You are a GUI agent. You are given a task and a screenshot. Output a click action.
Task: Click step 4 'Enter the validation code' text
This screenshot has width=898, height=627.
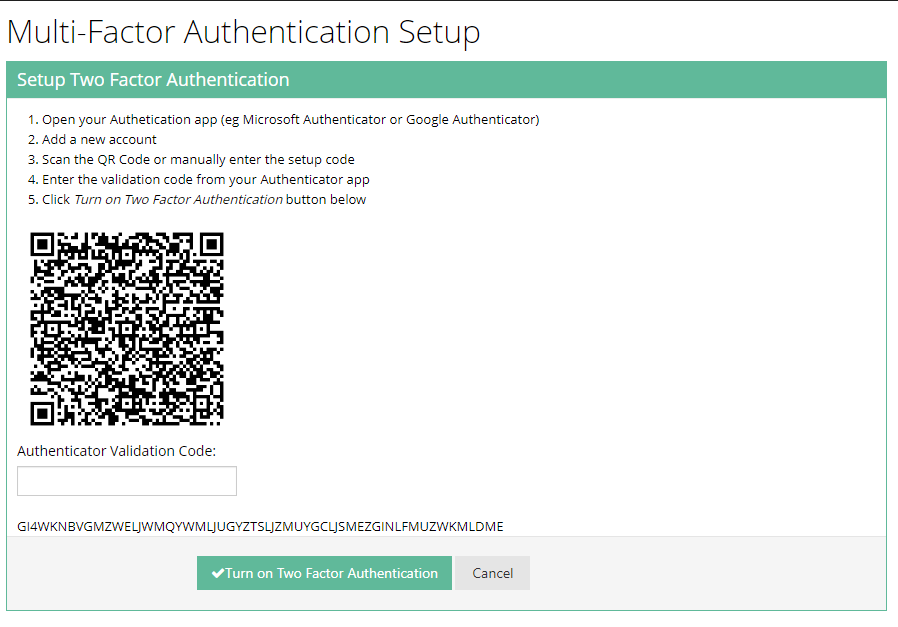(206, 180)
